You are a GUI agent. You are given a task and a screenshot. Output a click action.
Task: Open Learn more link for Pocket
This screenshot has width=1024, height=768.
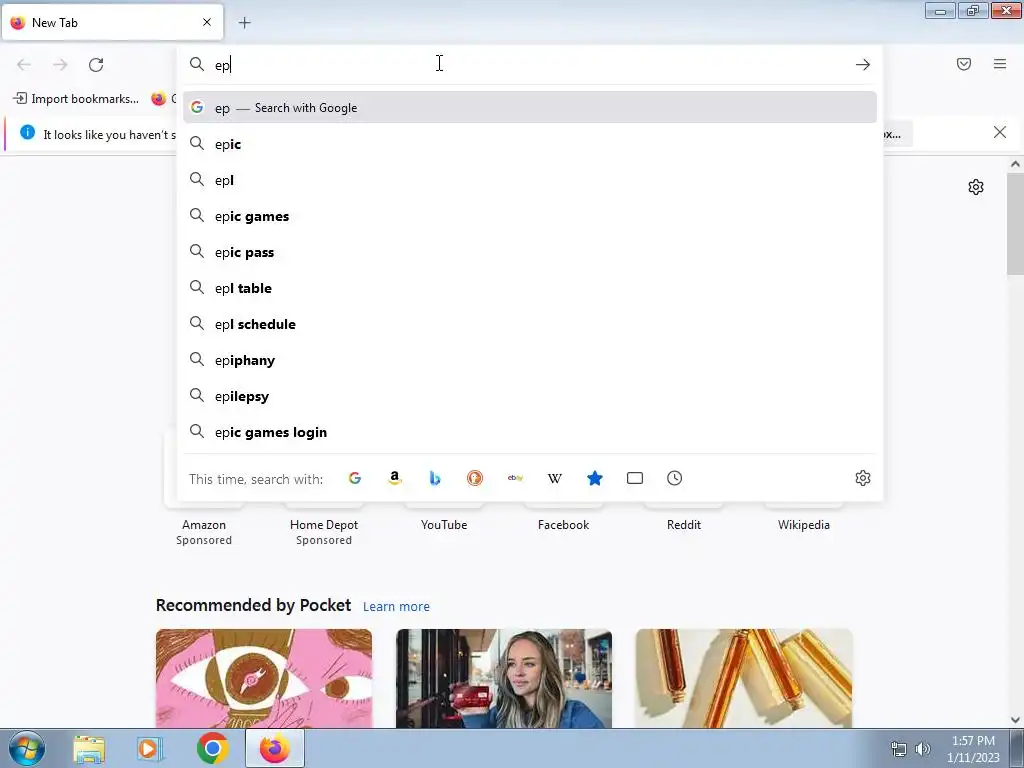(396, 607)
